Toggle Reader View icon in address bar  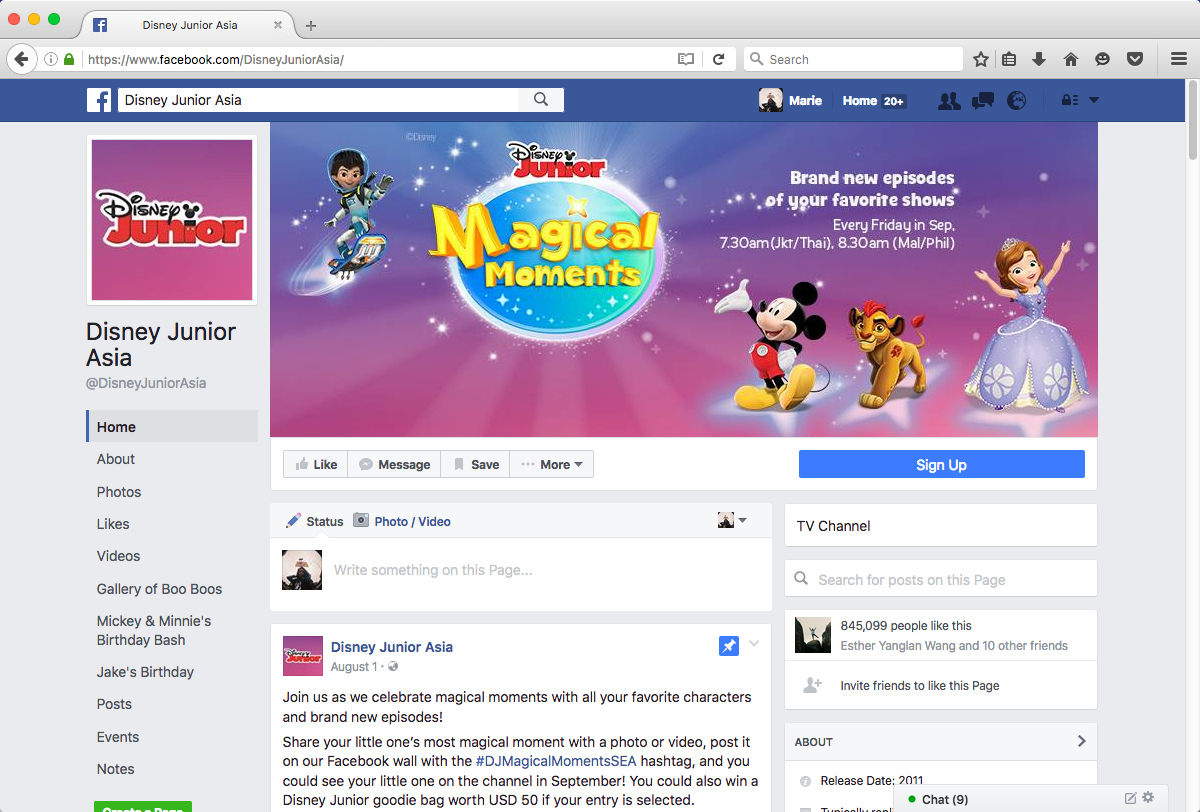[x=685, y=59]
